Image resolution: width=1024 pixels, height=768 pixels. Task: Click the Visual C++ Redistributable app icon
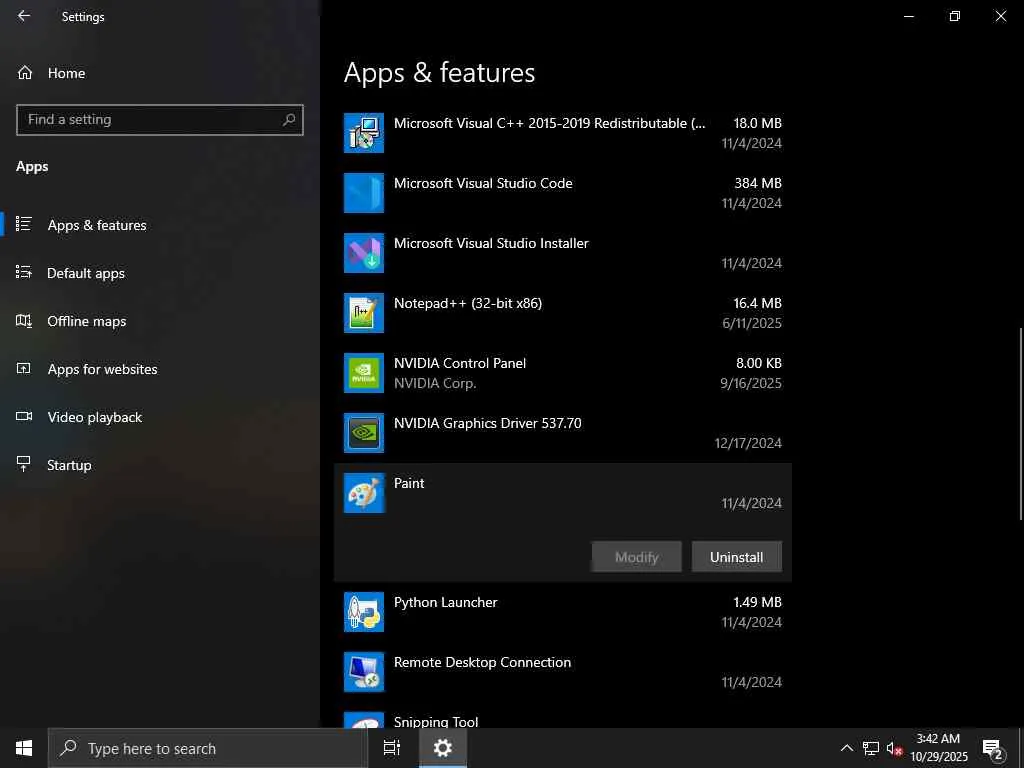click(364, 133)
